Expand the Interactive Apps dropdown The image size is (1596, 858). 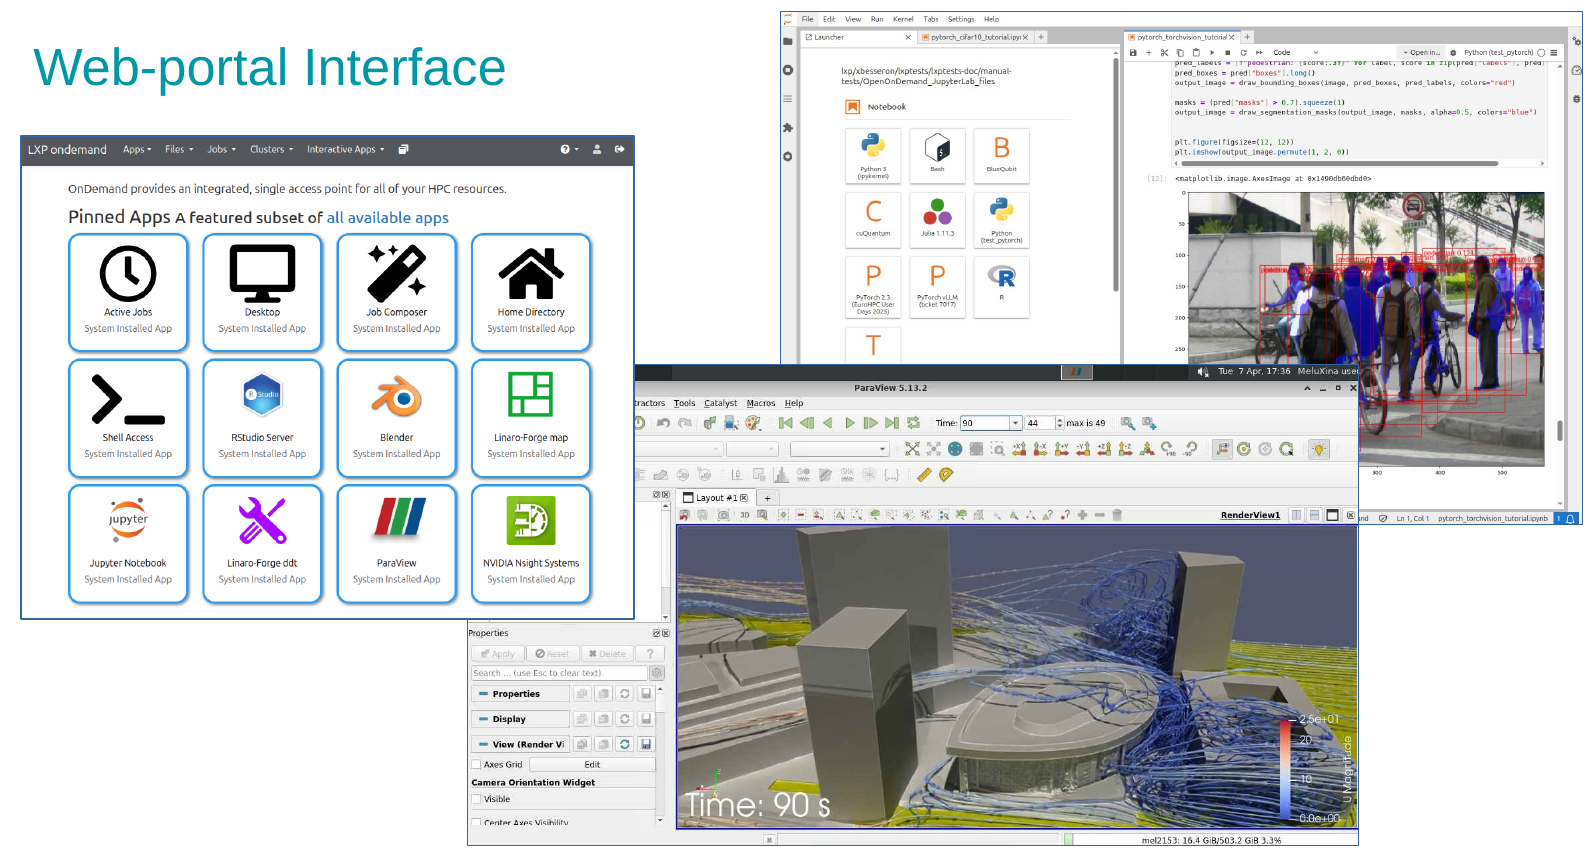click(x=345, y=150)
